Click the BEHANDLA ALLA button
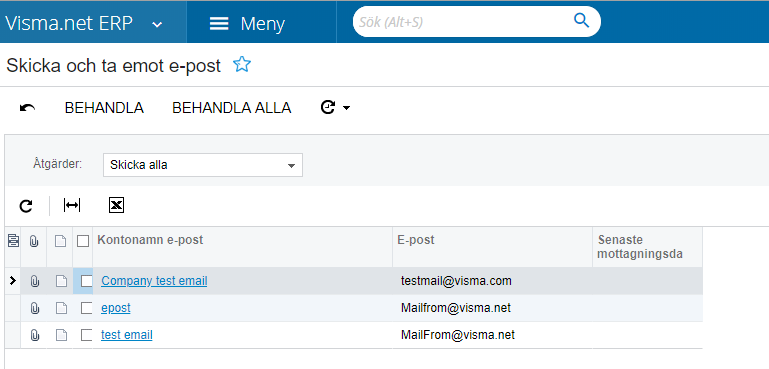769x369 pixels. [x=231, y=107]
